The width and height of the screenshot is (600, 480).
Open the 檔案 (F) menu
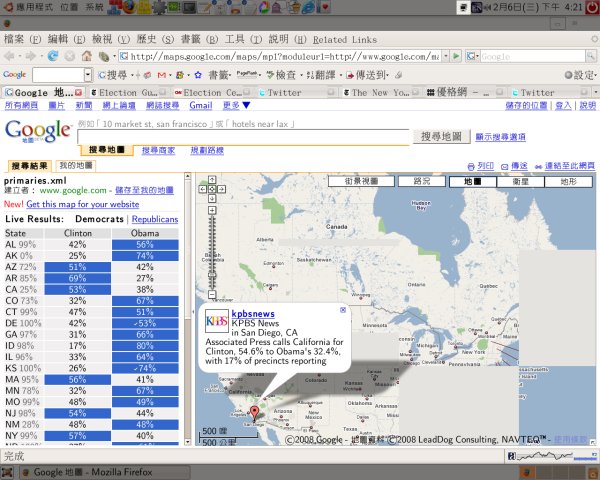click(22, 39)
